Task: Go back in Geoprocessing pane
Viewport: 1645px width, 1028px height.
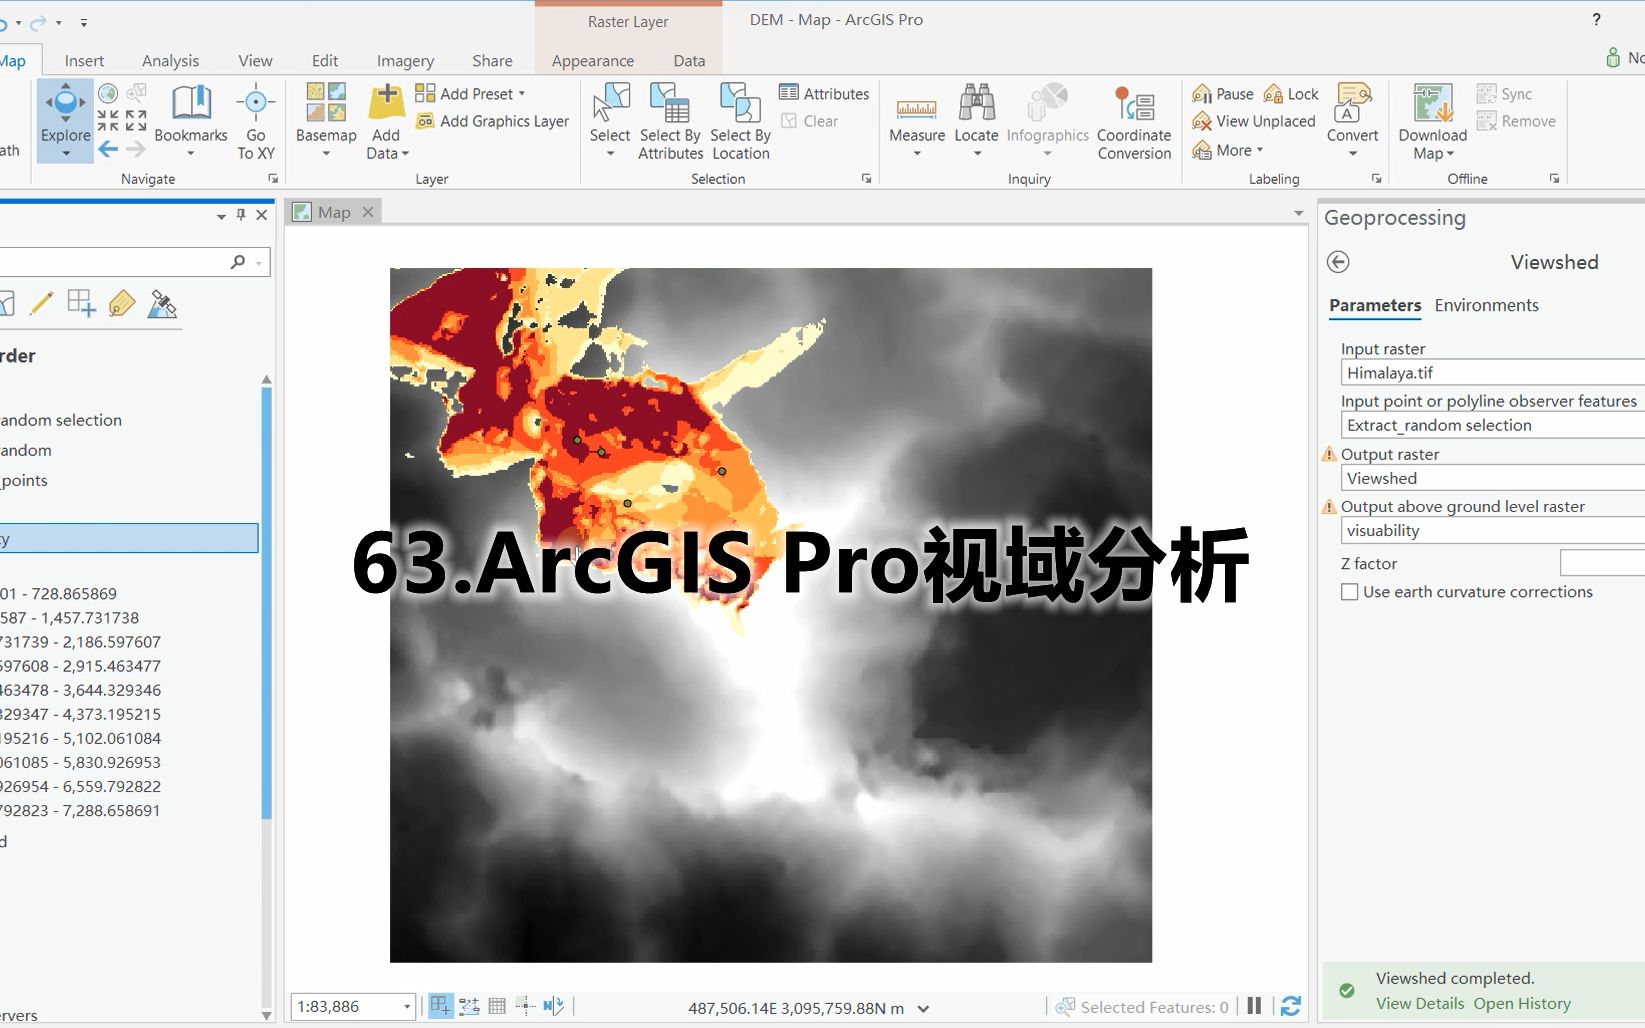Action: tap(1338, 262)
